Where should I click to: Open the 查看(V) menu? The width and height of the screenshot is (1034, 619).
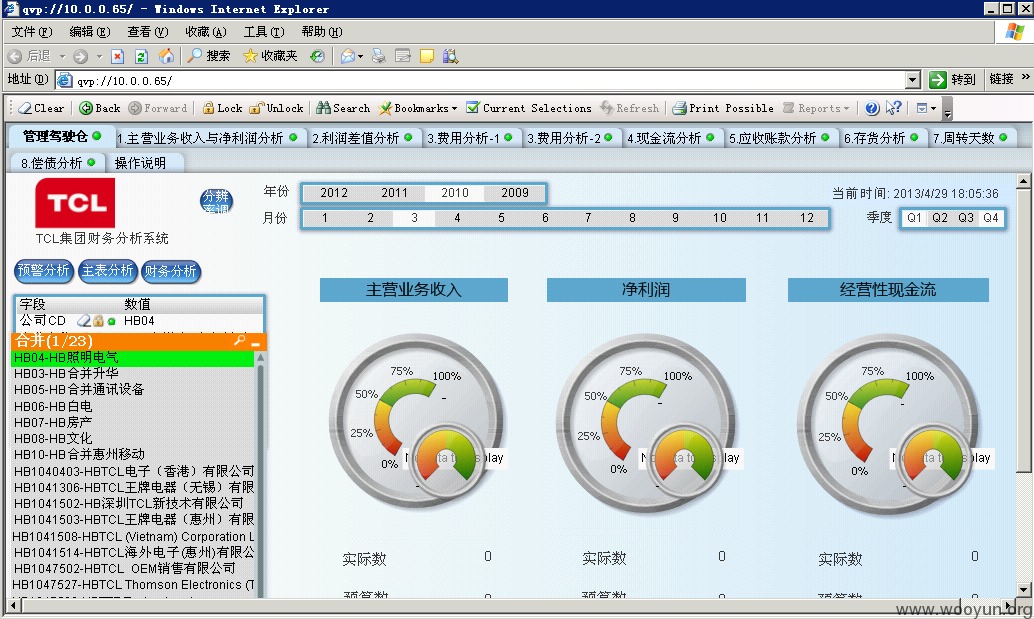(148, 32)
